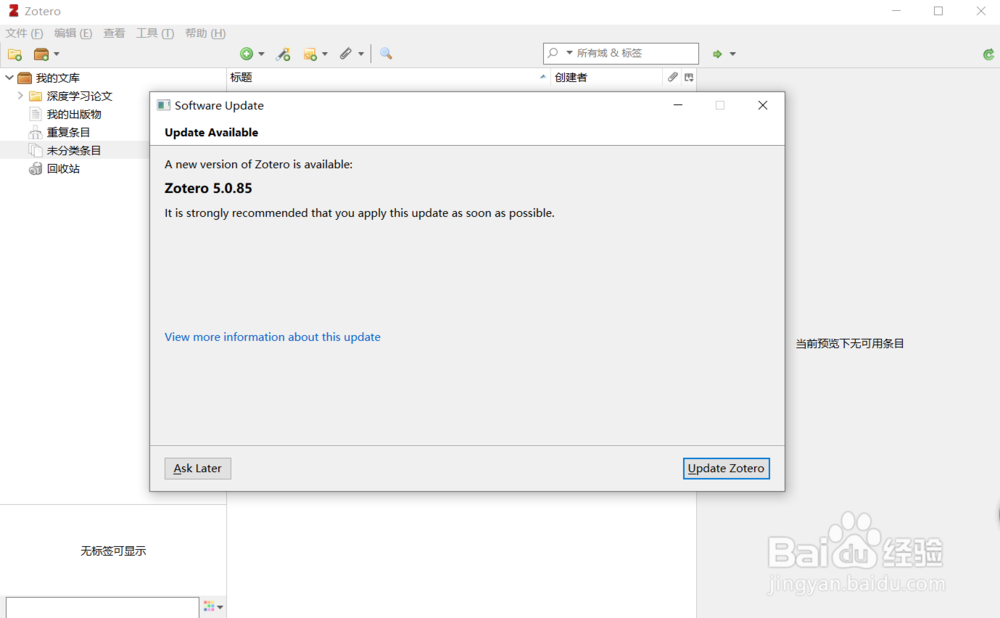Select 我的出版物 in the tree
Screen dimensions: 1000x618
74,114
